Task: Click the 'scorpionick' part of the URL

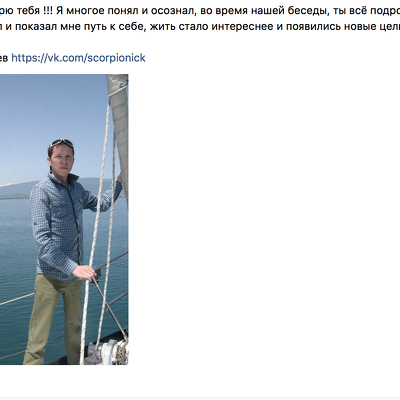Action: click(116, 58)
